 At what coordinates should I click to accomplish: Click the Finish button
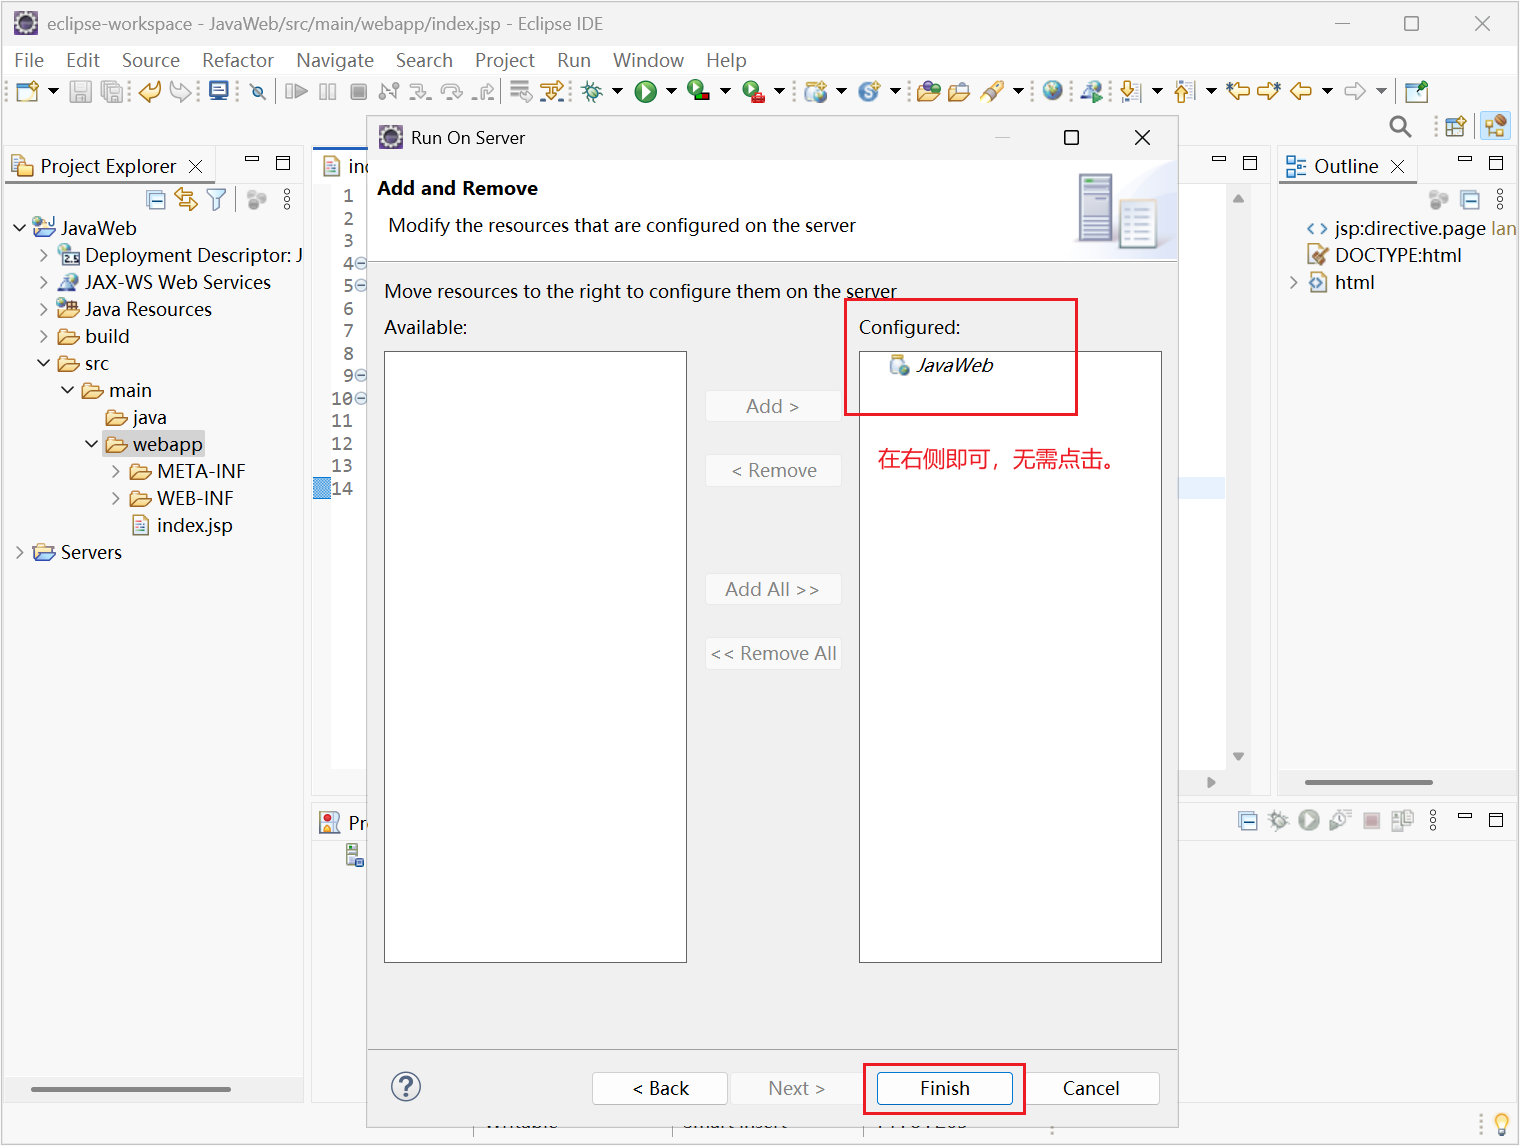click(945, 1088)
